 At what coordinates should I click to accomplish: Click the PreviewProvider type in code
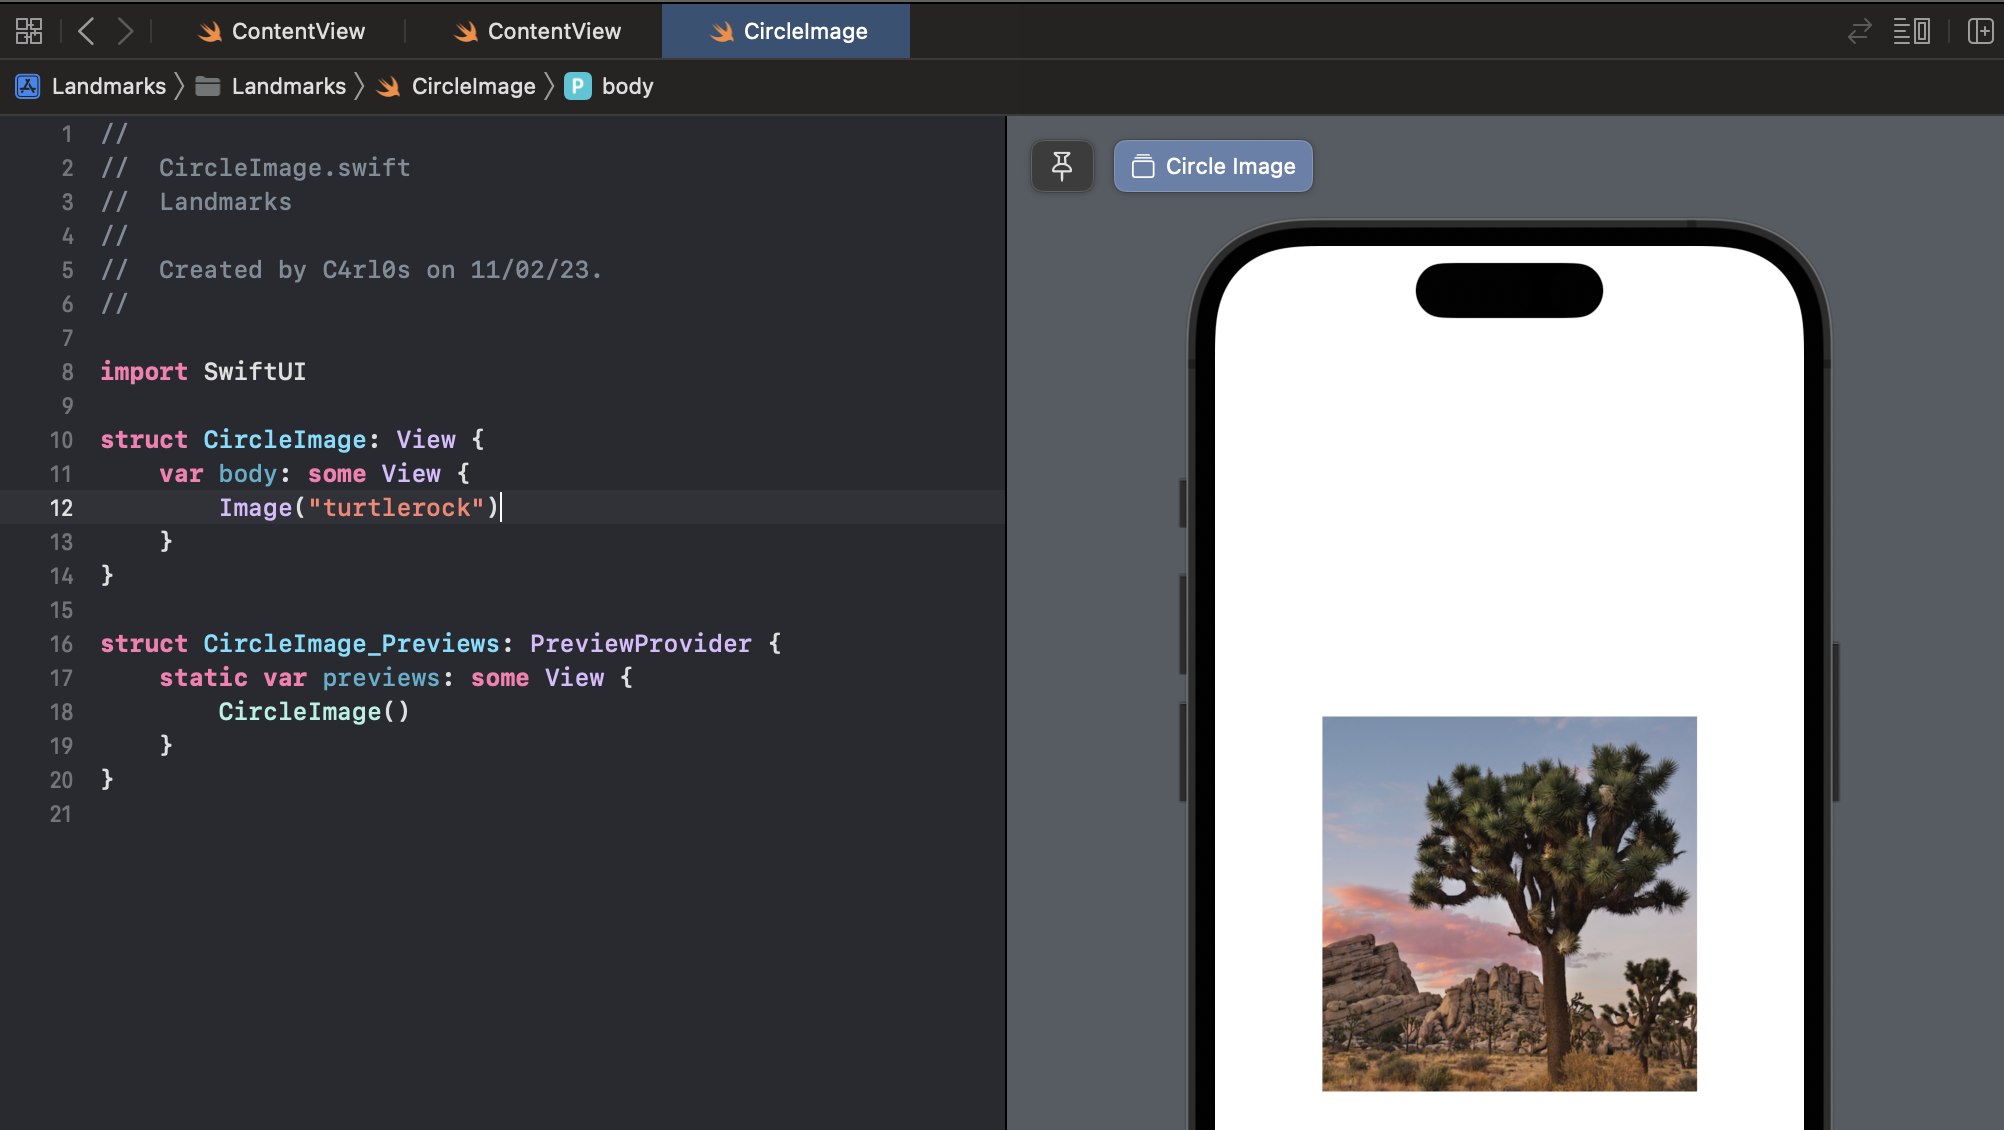(x=640, y=644)
